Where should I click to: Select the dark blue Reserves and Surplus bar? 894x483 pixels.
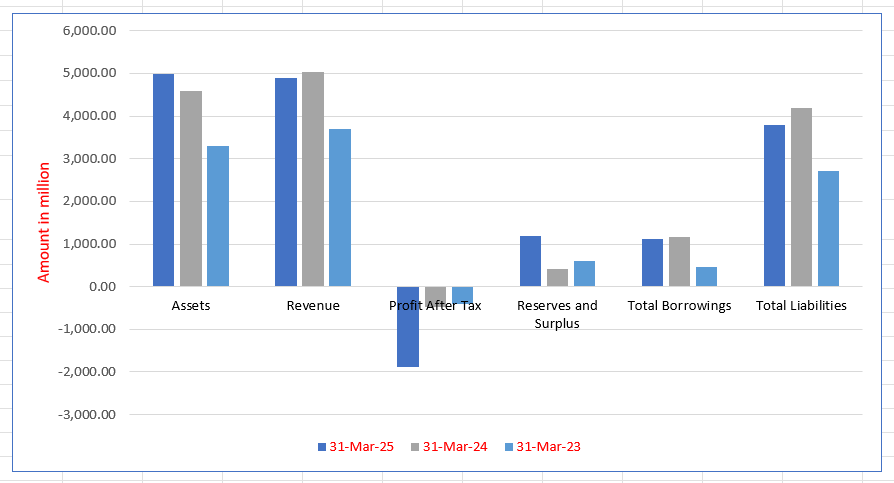[x=530, y=261]
